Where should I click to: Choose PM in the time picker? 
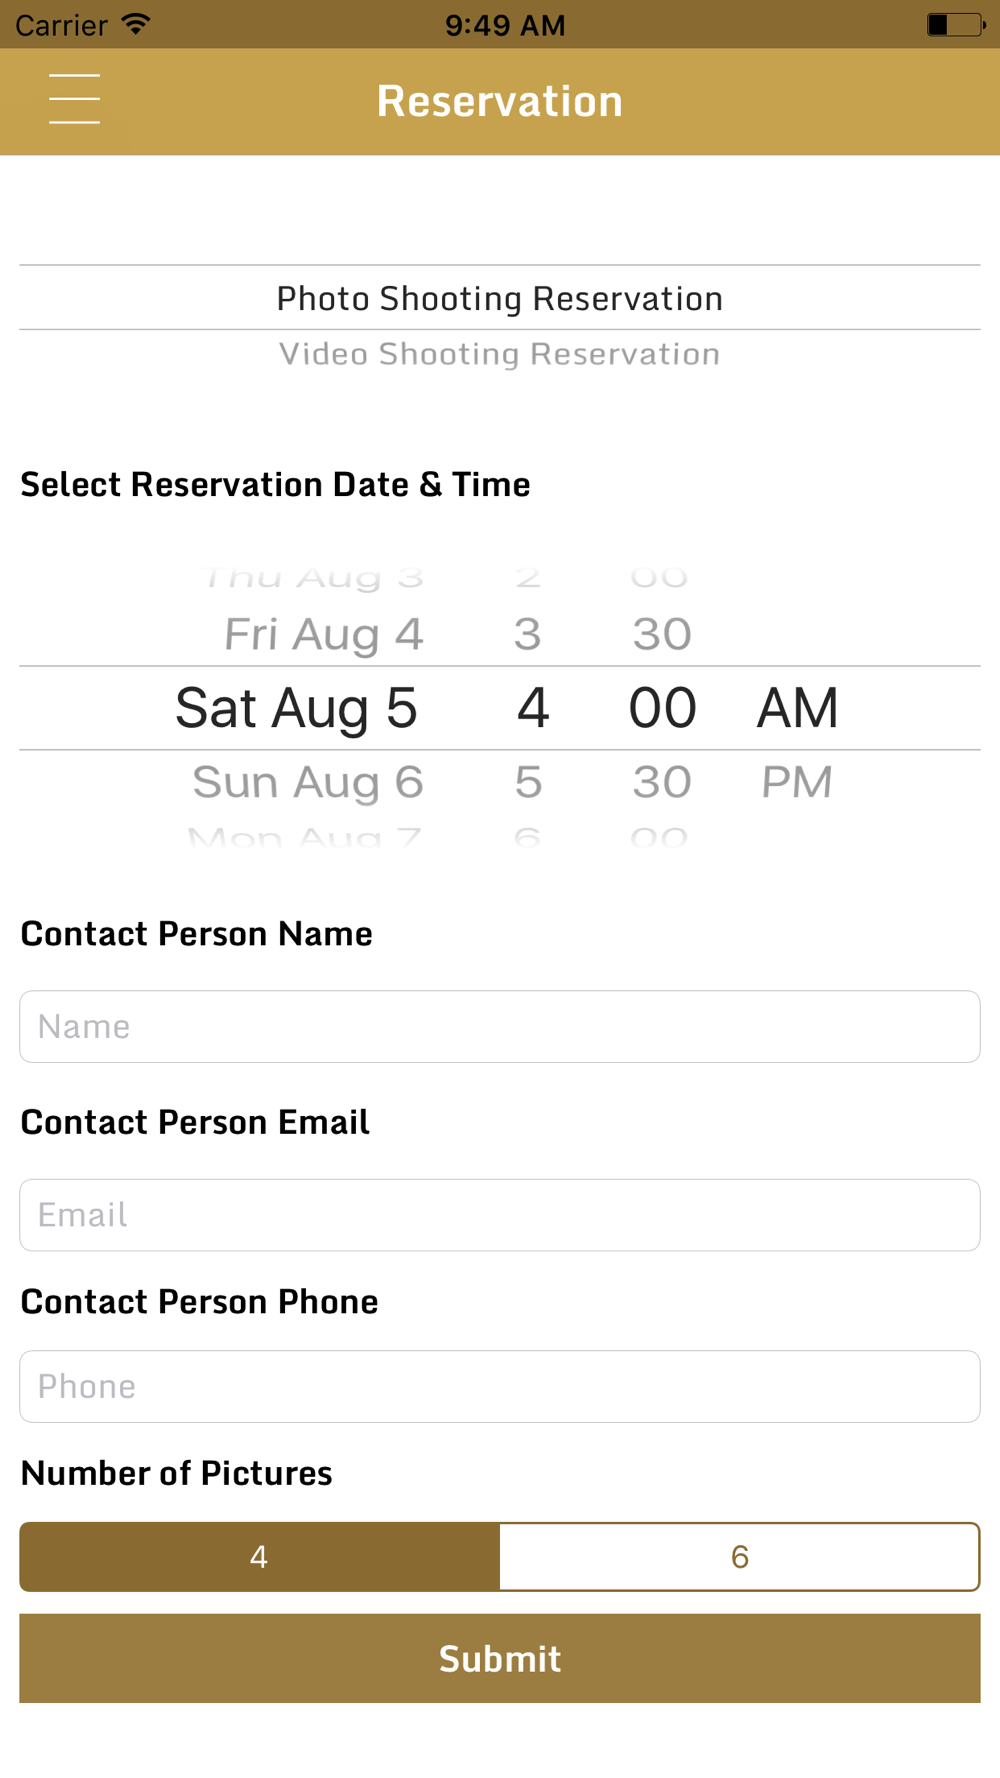[x=797, y=782]
